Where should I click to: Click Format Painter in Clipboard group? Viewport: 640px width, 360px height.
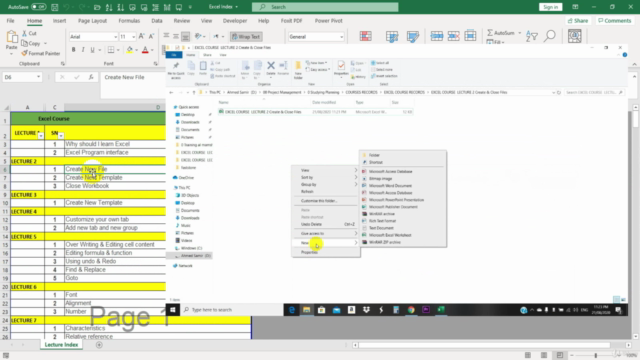[41, 53]
